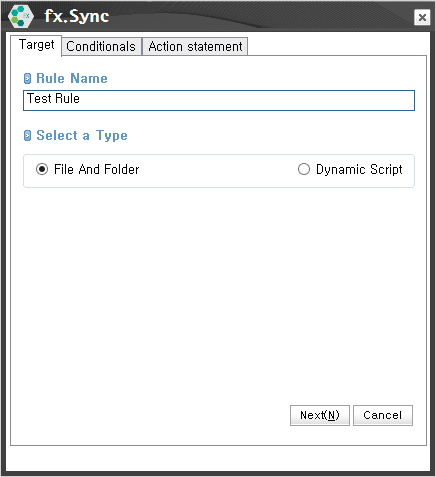Click the Dynamic Script label text
This screenshot has width=436, height=477.
click(359, 170)
